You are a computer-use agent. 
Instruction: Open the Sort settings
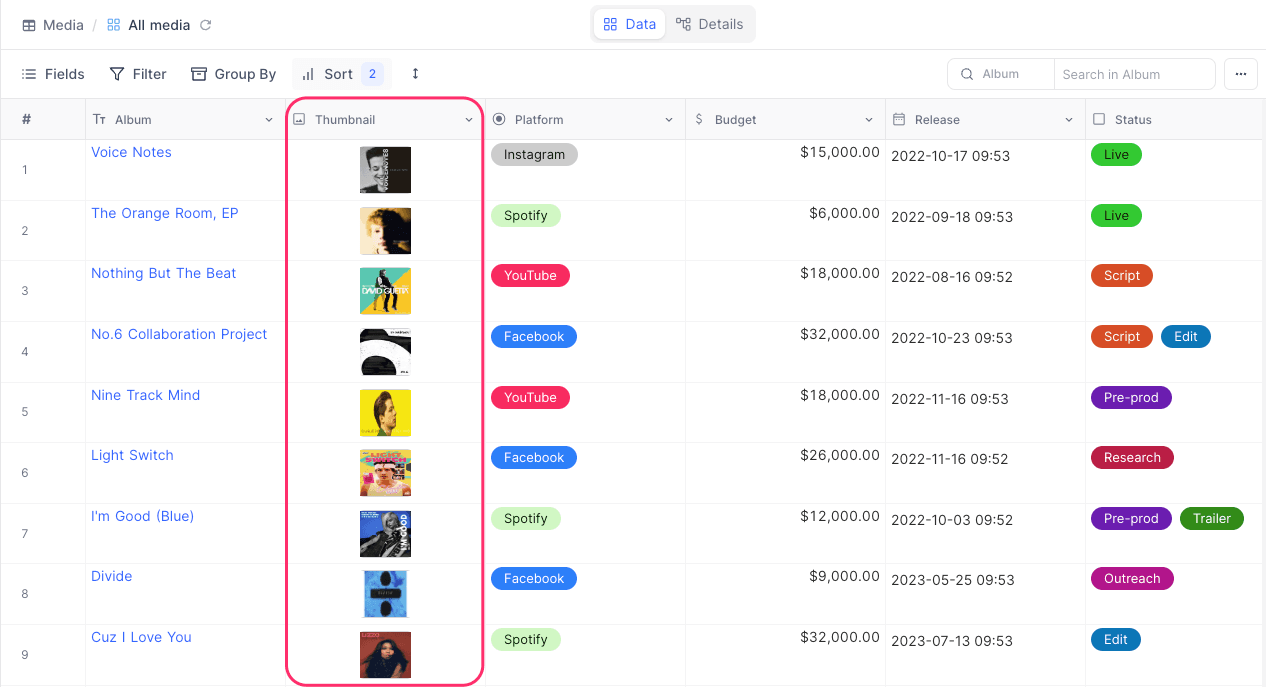(339, 74)
